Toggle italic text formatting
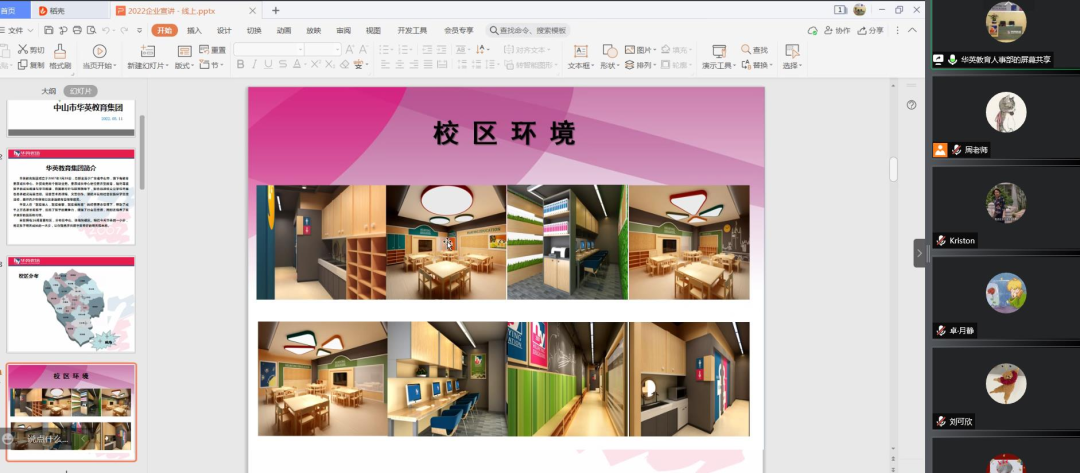1080x473 pixels. pyautogui.click(x=255, y=65)
